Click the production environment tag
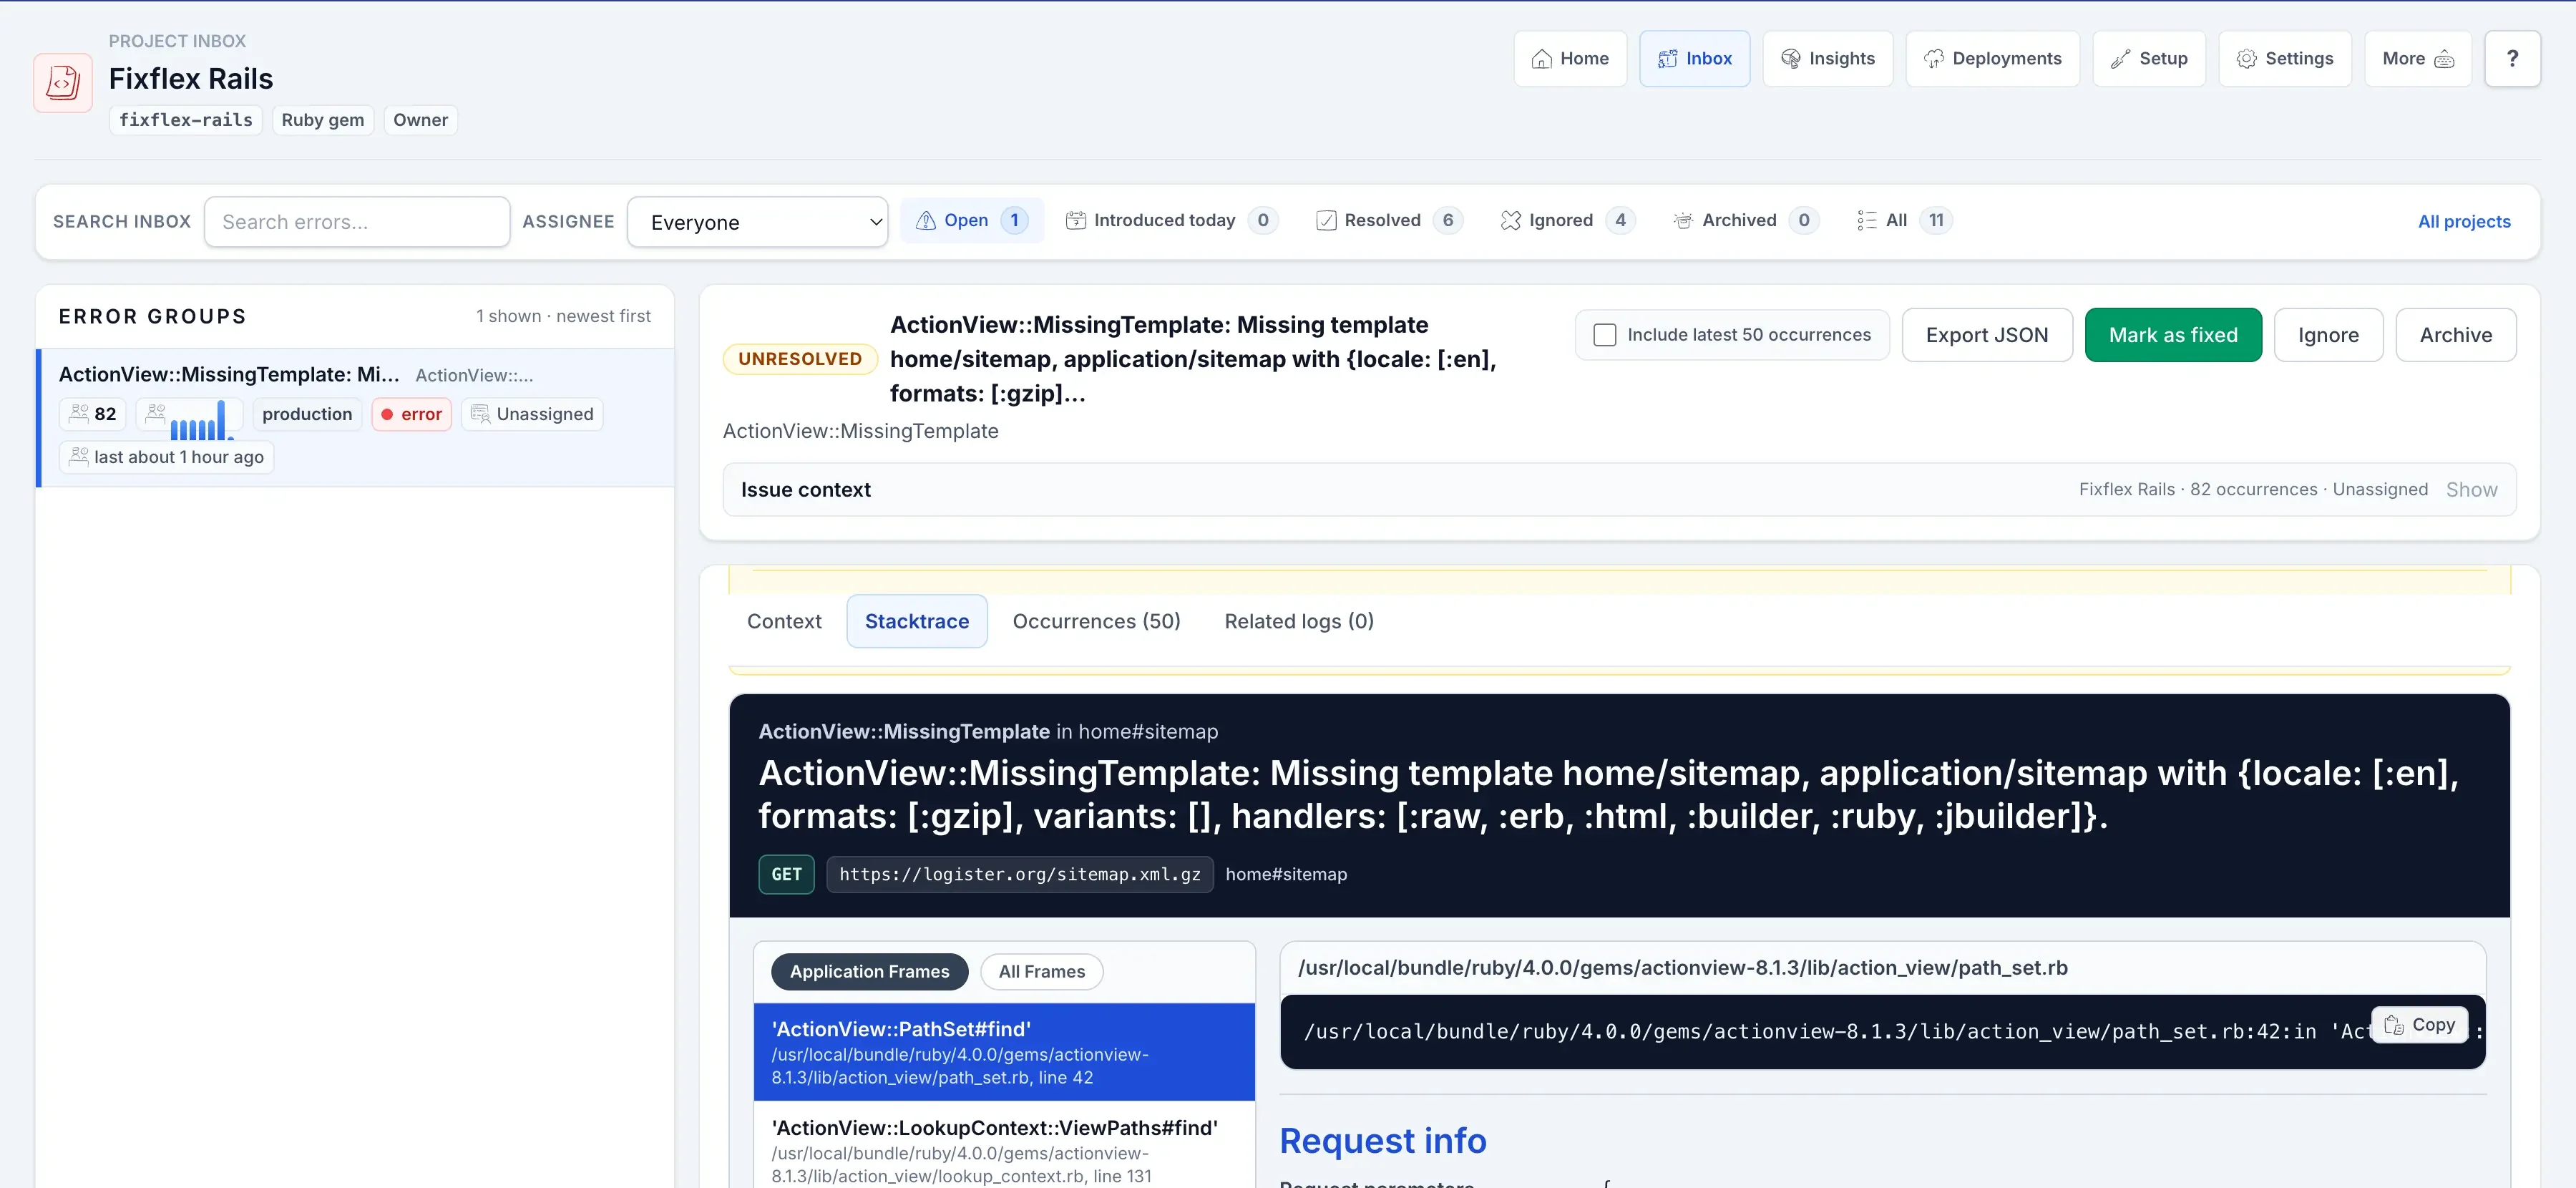The width and height of the screenshot is (2576, 1188). [x=307, y=414]
